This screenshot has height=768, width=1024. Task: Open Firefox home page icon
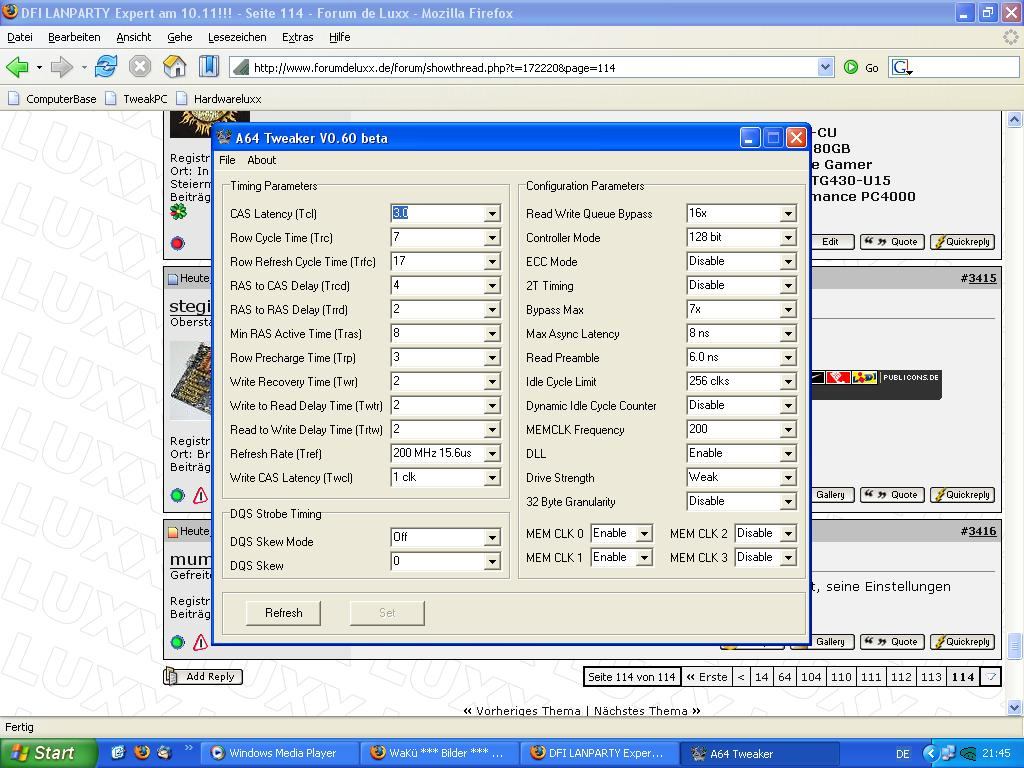tap(174, 67)
